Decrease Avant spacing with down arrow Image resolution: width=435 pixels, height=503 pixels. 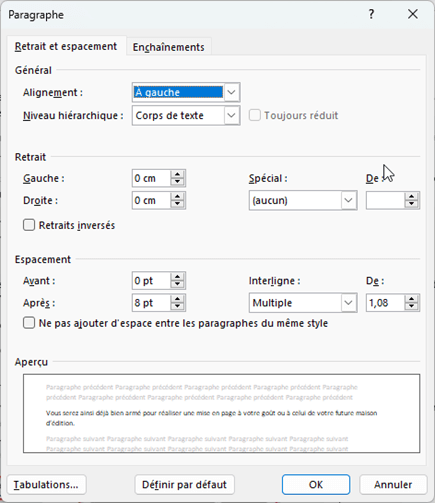click(x=178, y=285)
